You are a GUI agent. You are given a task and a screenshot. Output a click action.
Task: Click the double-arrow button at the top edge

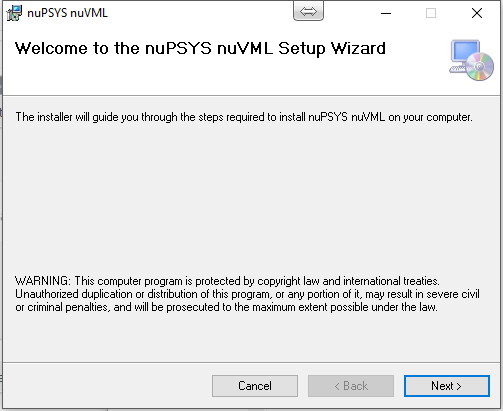pyautogui.click(x=308, y=11)
